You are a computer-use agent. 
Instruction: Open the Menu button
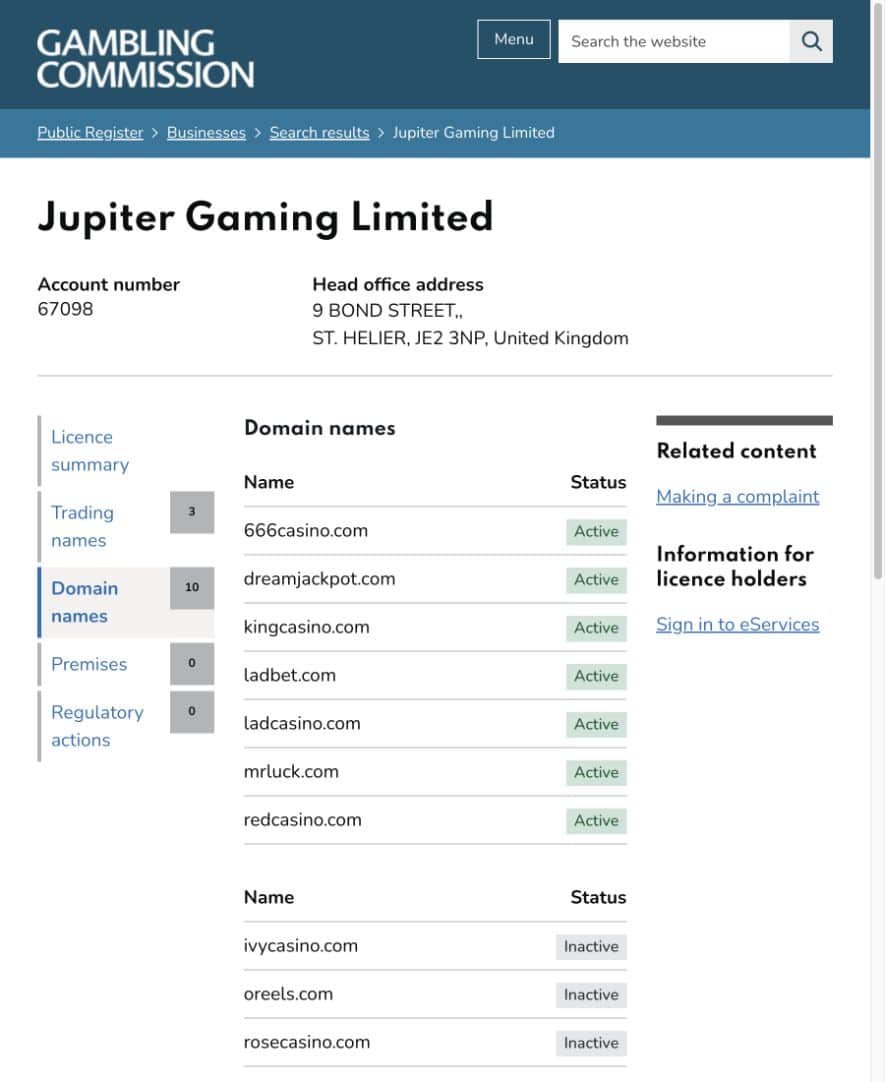coord(514,39)
